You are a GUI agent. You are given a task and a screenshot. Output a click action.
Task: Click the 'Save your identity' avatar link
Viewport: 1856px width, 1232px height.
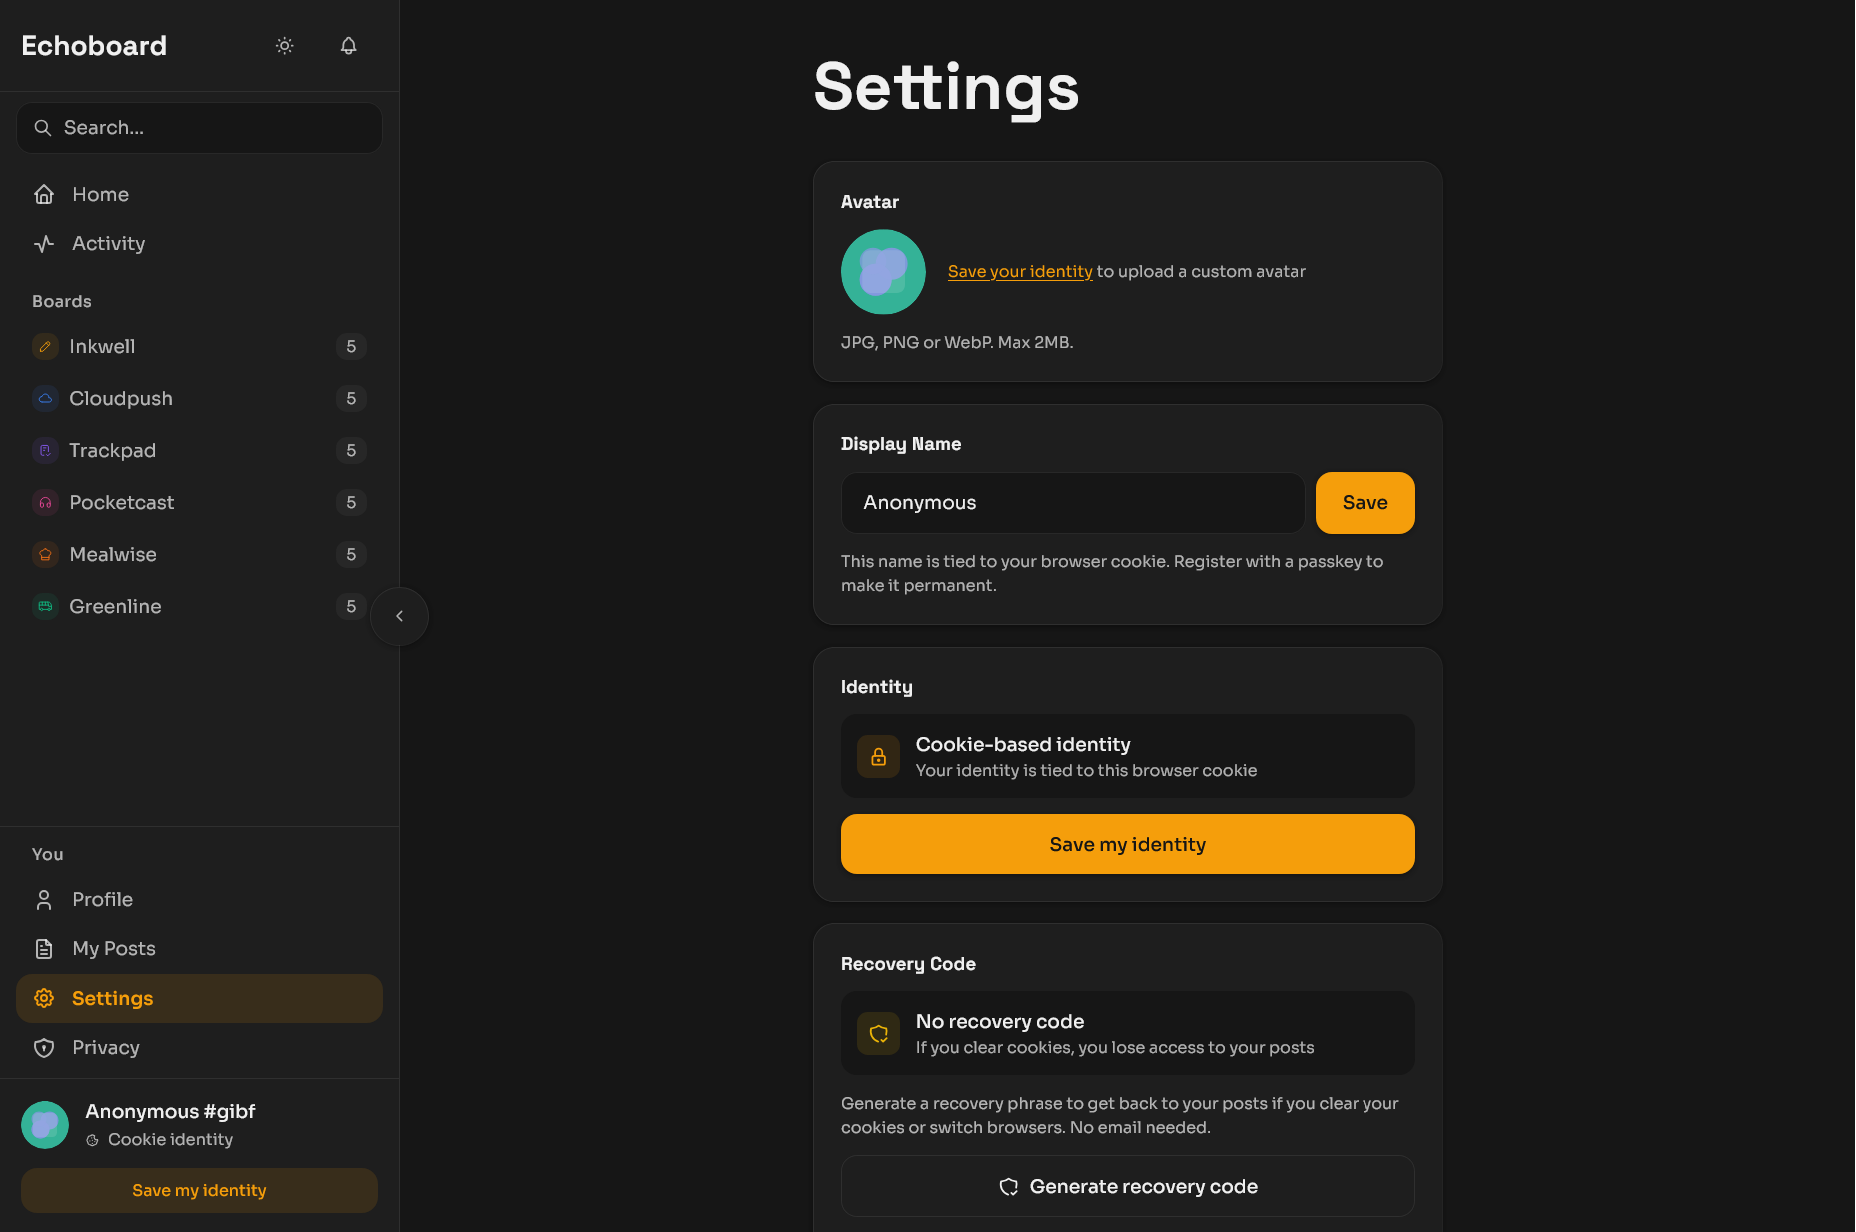pyautogui.click(x=1019, y=271)
